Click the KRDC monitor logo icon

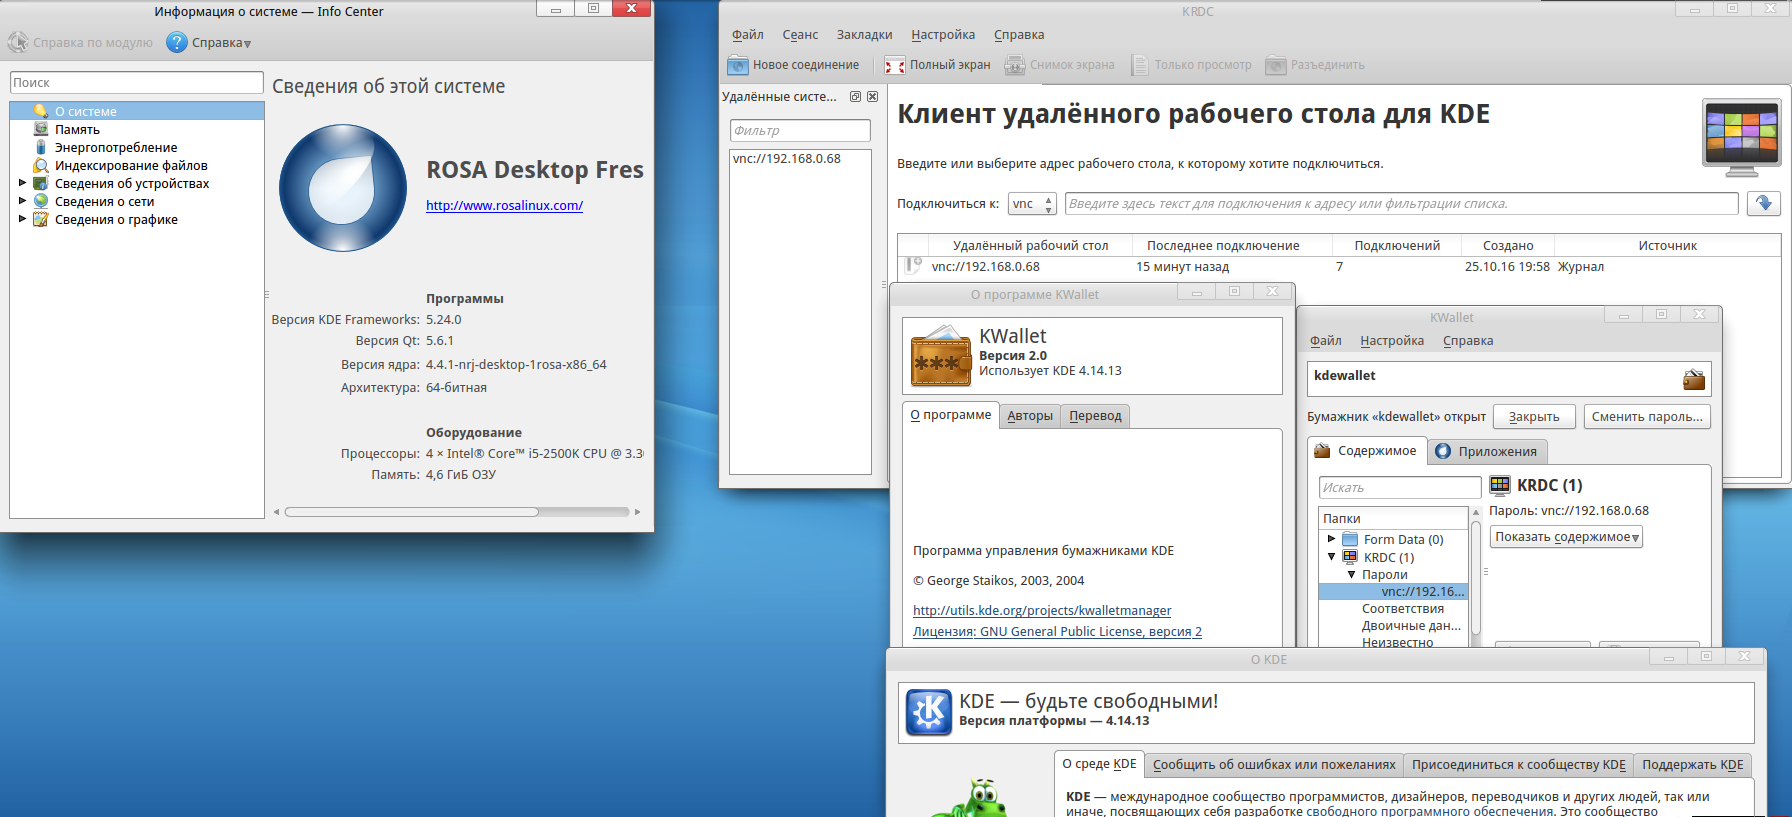coord(1742,137)
